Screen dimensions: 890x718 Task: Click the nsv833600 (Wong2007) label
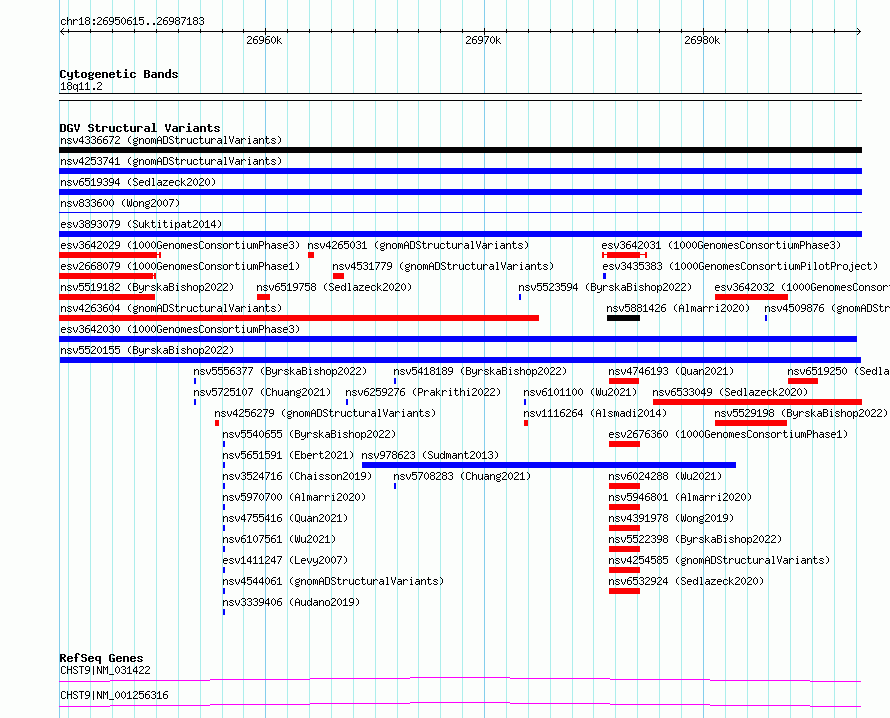pyautogui.click(x=120, y=203)
